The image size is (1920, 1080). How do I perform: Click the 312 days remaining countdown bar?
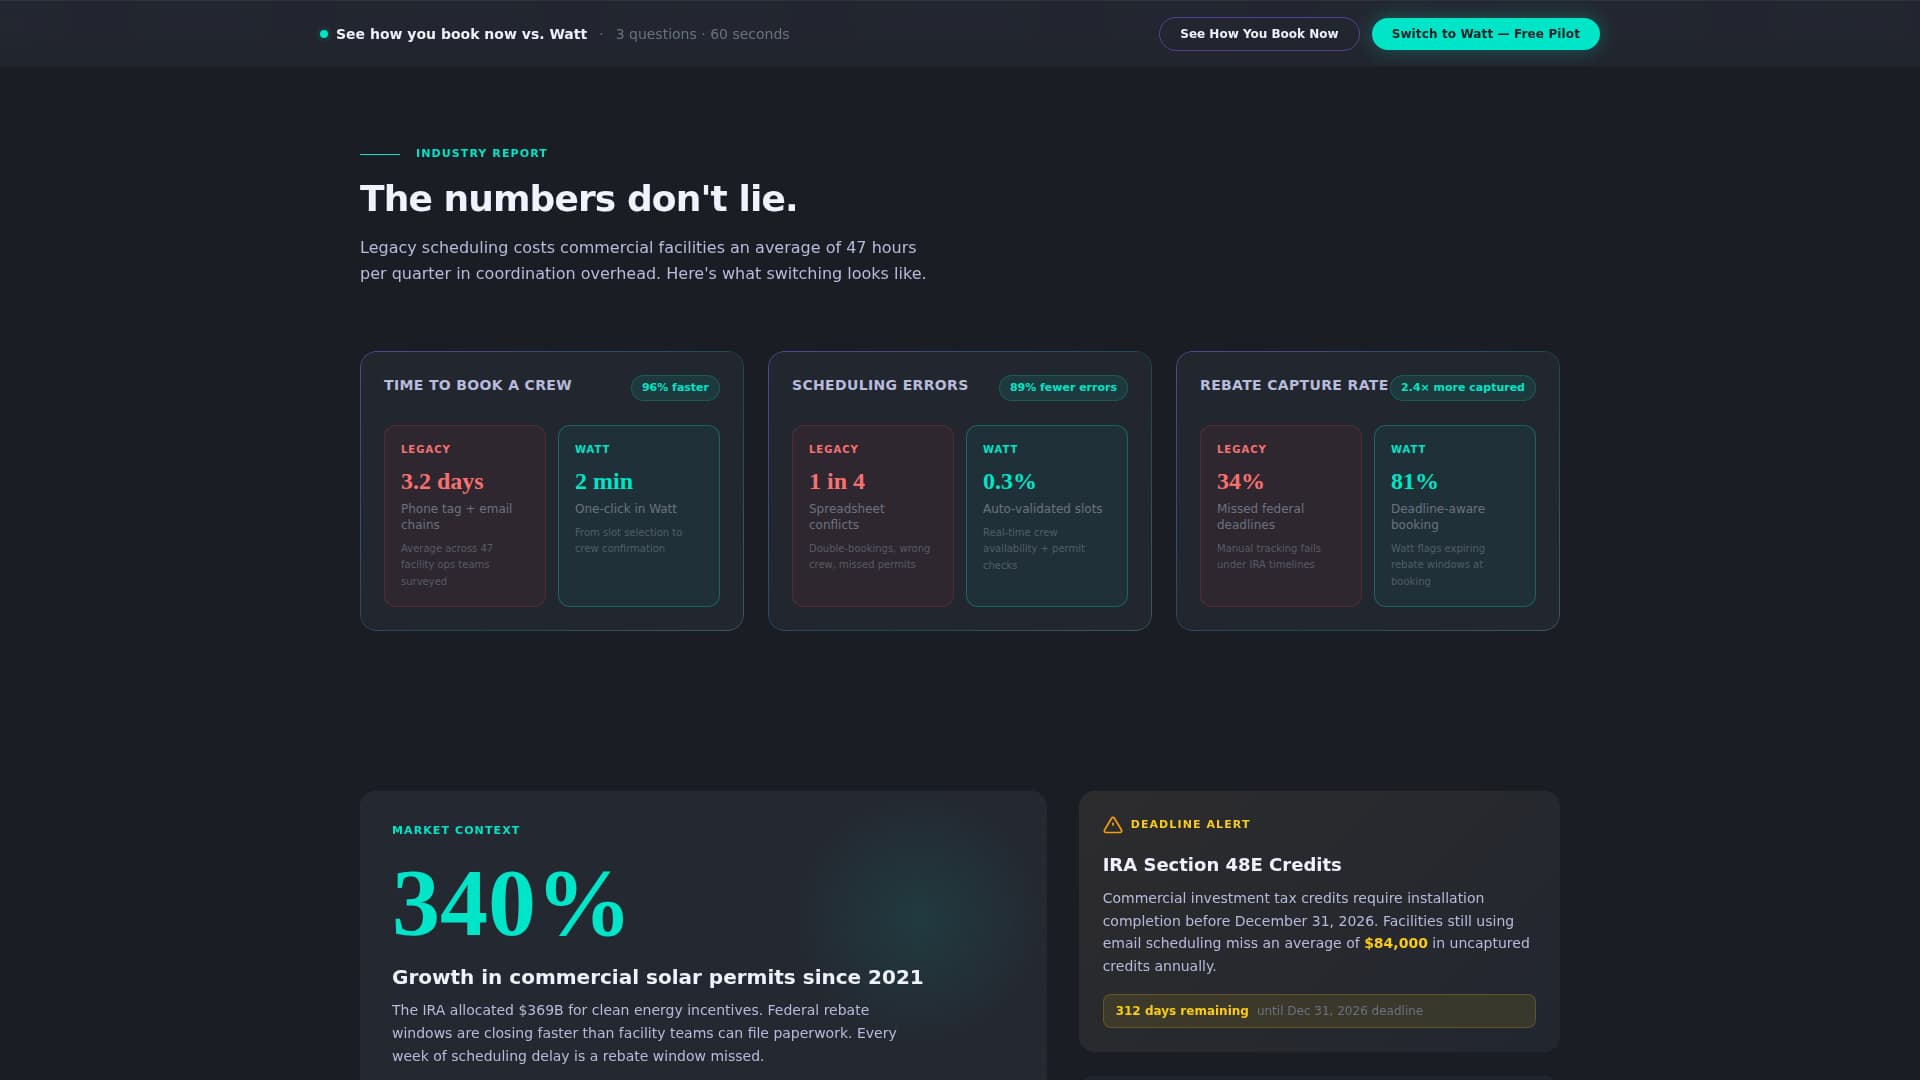point(1319,1011)
